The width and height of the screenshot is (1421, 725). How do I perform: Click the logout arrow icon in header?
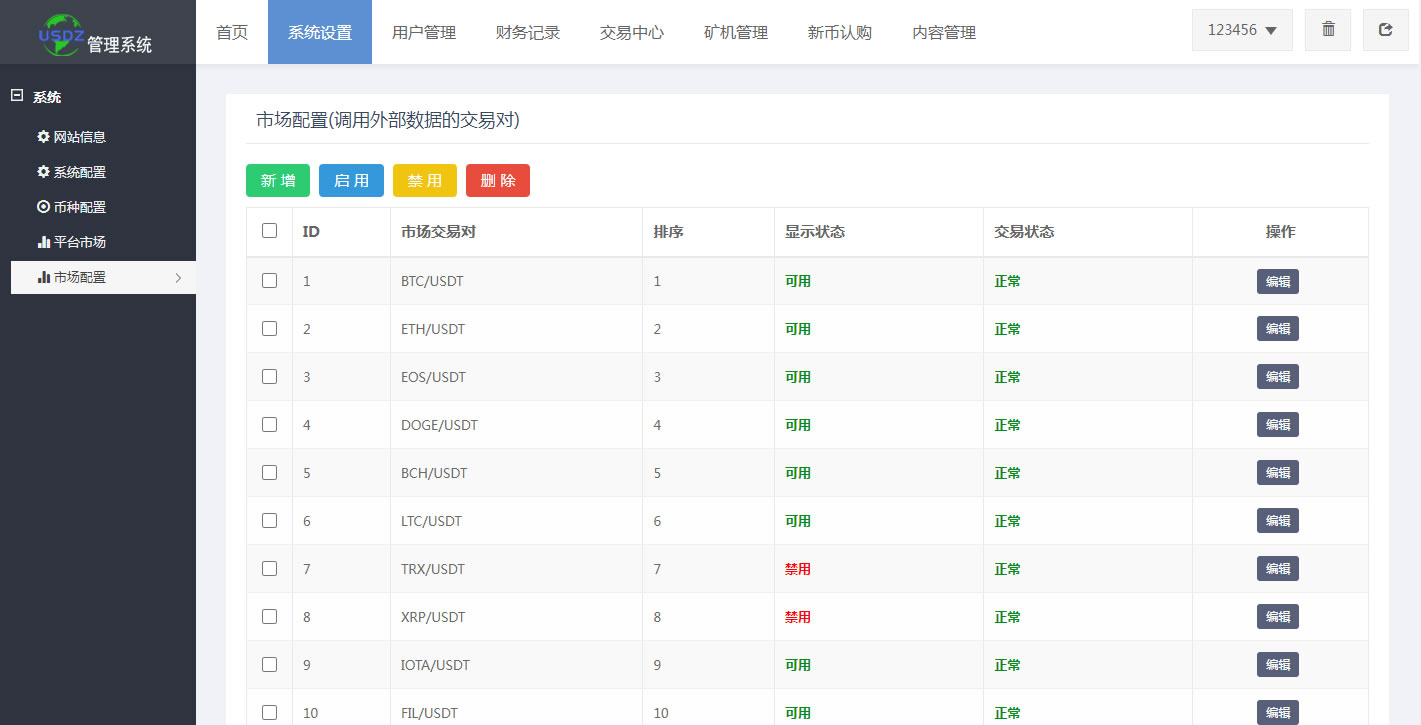(x=1385, y=30)
